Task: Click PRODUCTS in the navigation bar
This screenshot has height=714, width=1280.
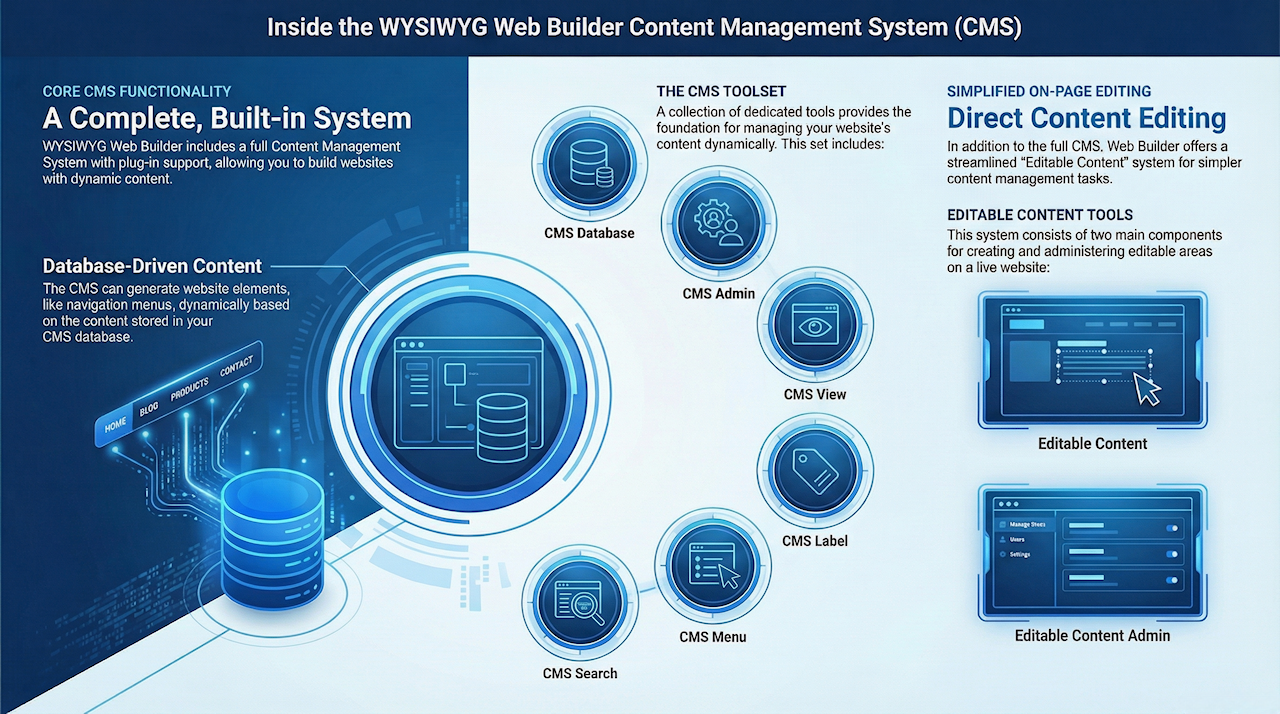Action: (190, 388)
